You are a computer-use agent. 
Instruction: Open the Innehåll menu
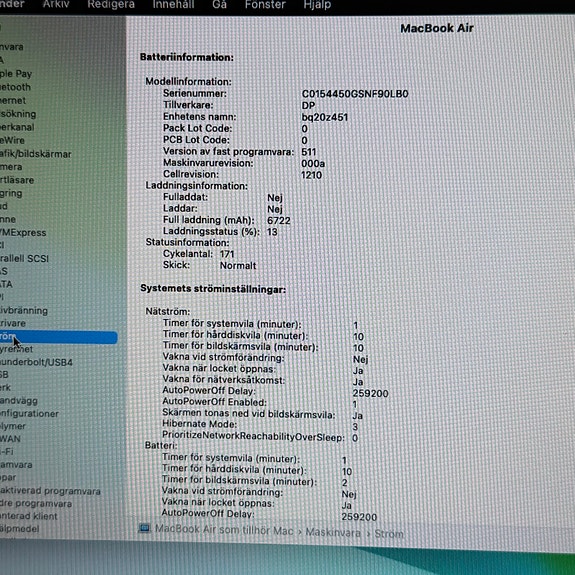(173, 4)
